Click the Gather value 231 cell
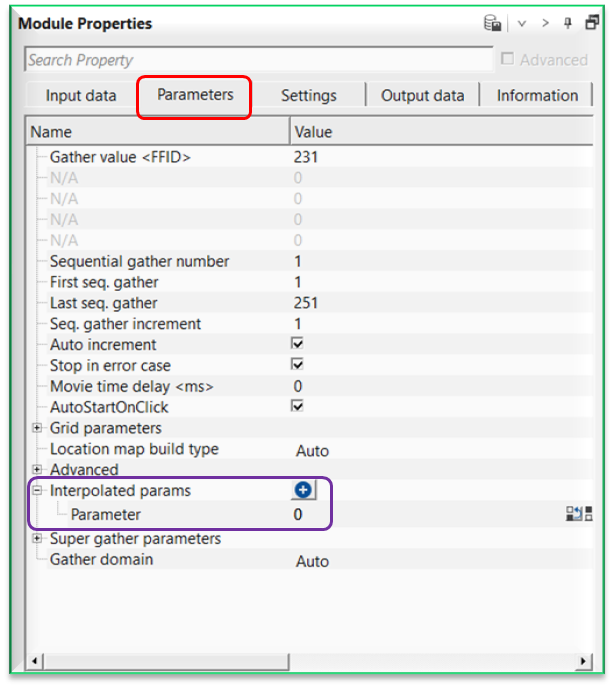Viewport: 614px width, 688px height. pos(305,157)
